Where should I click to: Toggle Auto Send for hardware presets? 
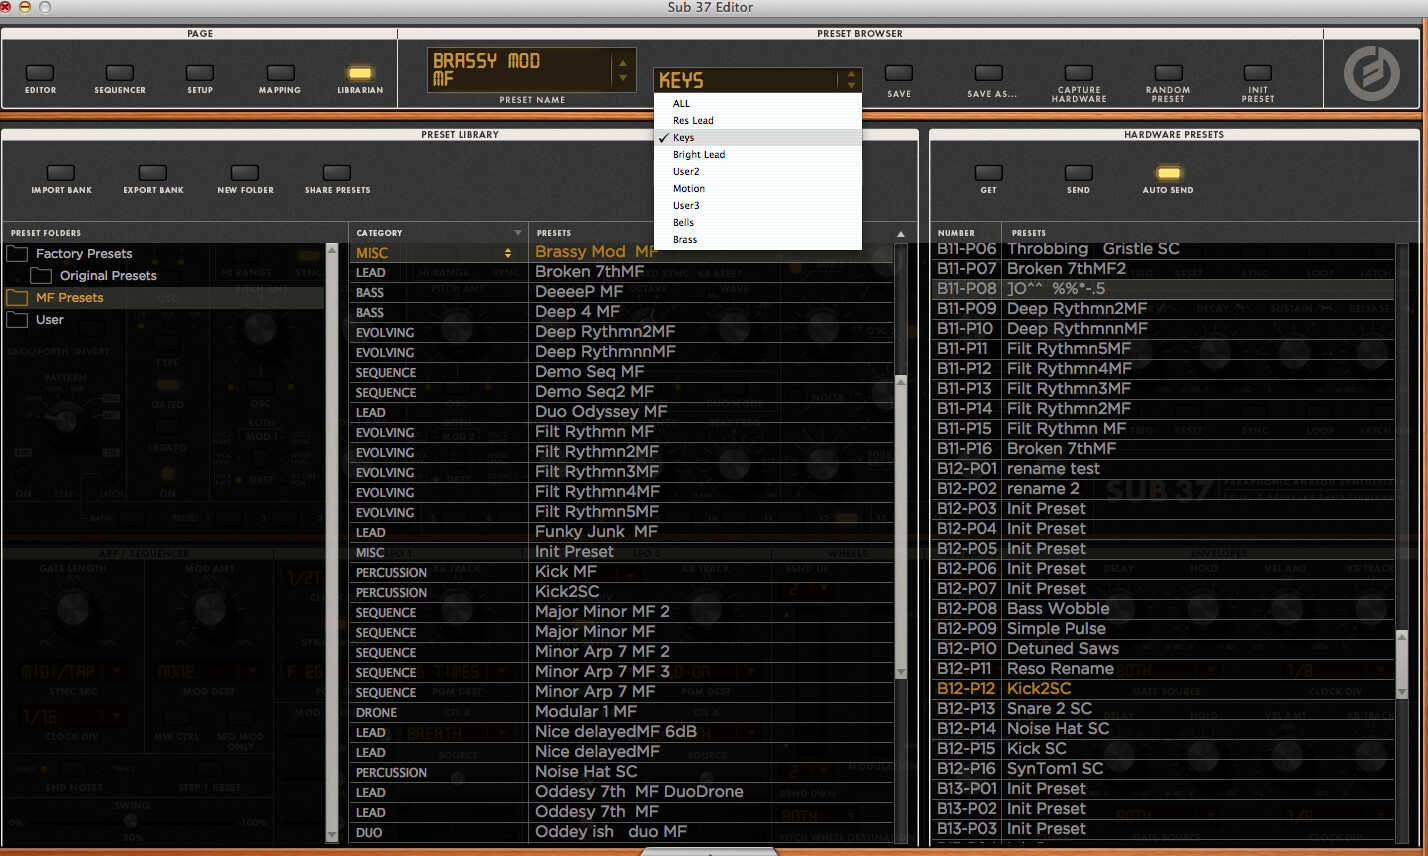(x=1168, y=173)
